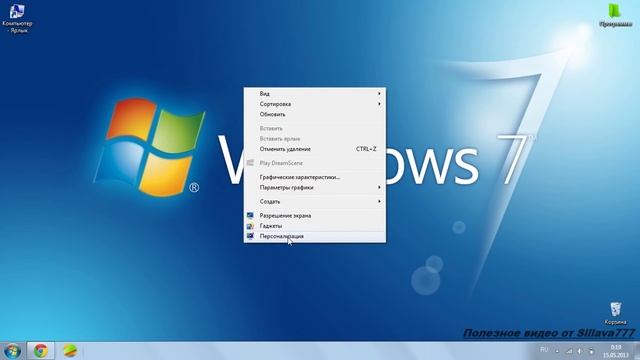Click the icon beside Персонализация
640x360 pixels.
pyautogui.click(x=250, y=236)
